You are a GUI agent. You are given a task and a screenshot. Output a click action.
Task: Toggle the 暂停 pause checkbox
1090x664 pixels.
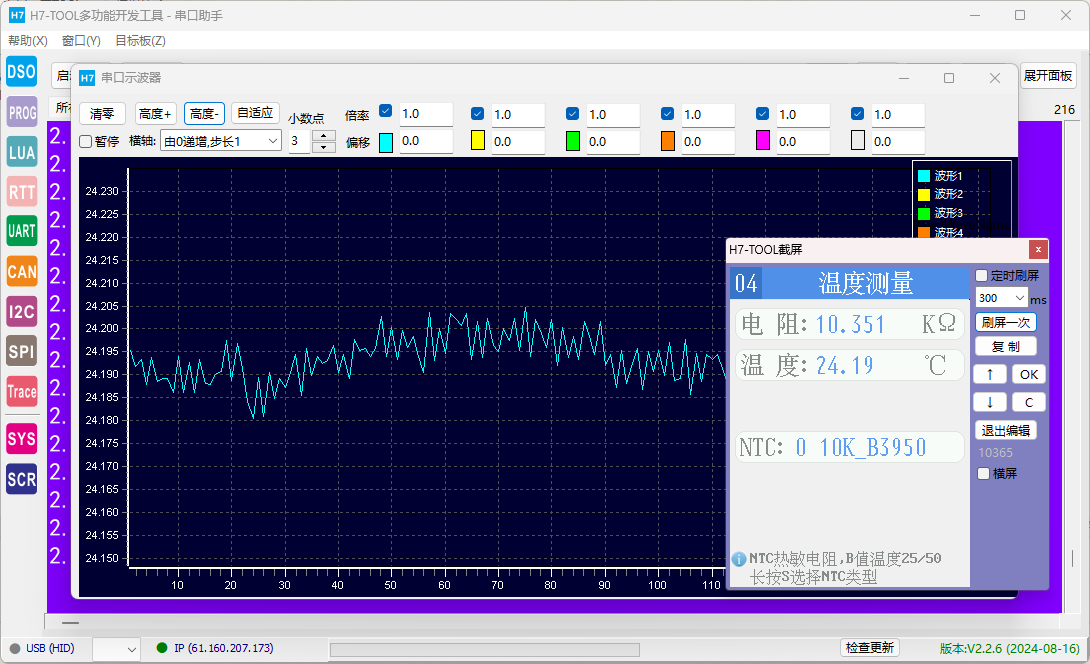pos(86,142)
